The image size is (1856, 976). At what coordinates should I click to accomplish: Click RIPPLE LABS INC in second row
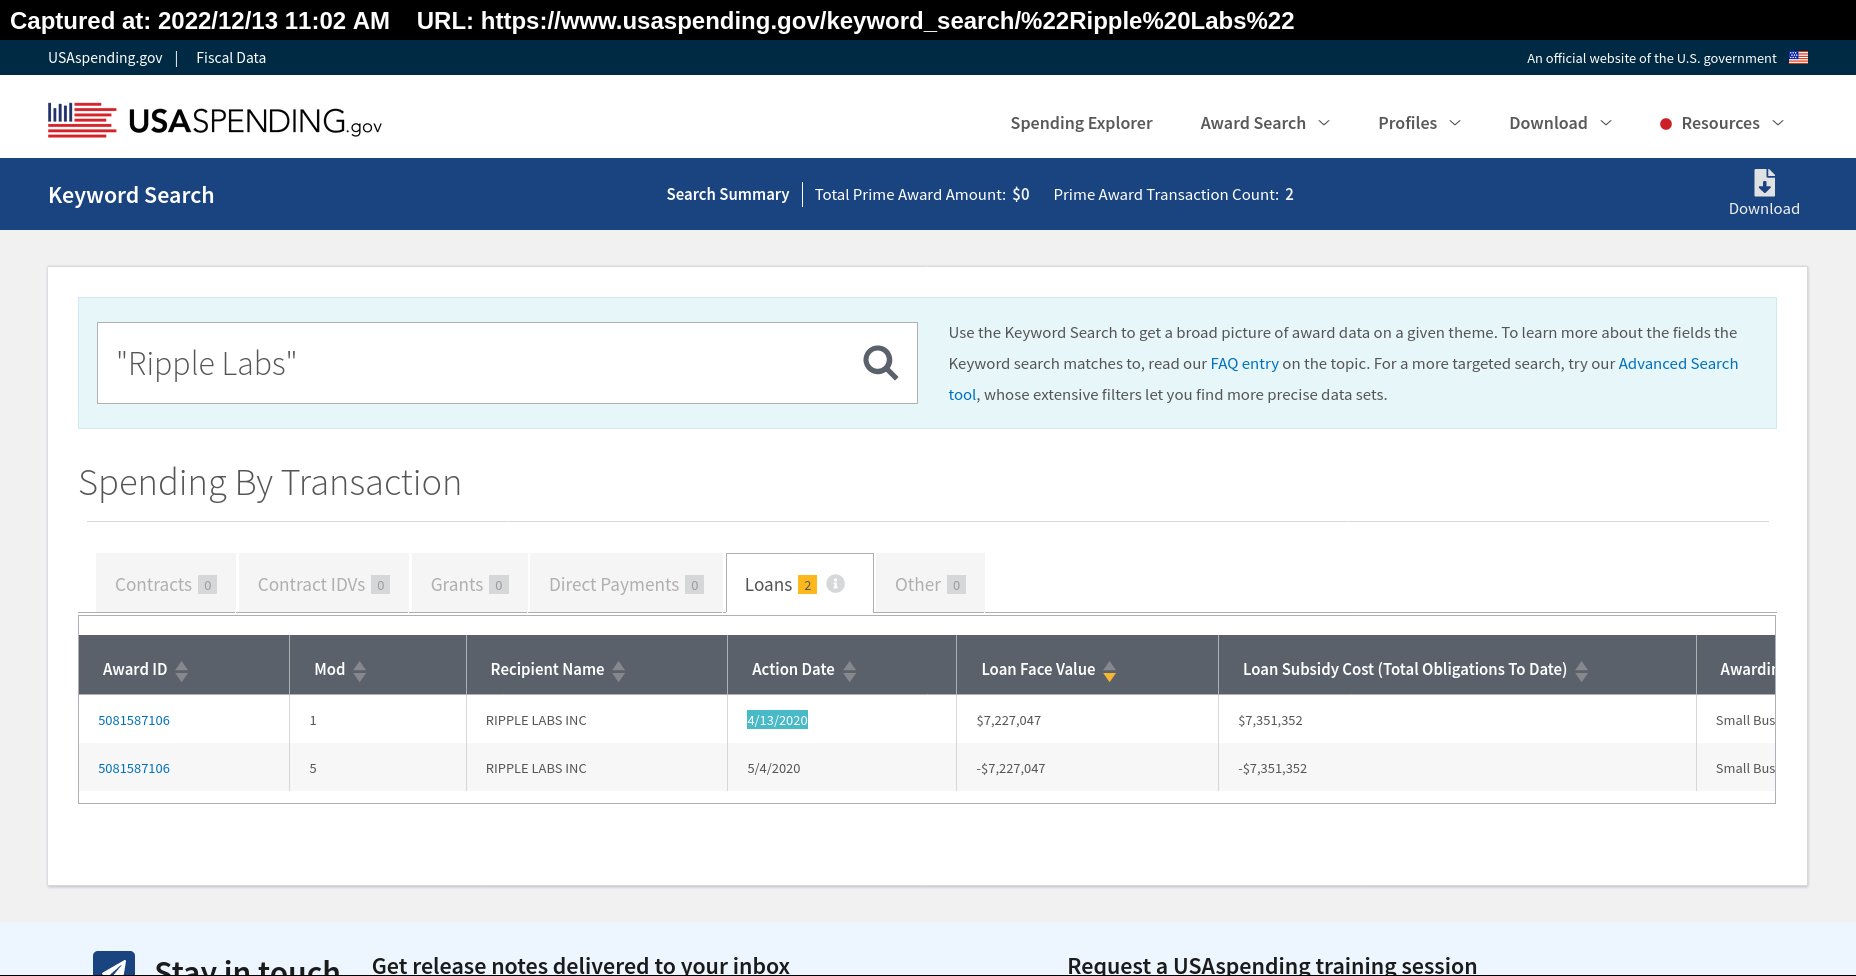pos(536,768)
